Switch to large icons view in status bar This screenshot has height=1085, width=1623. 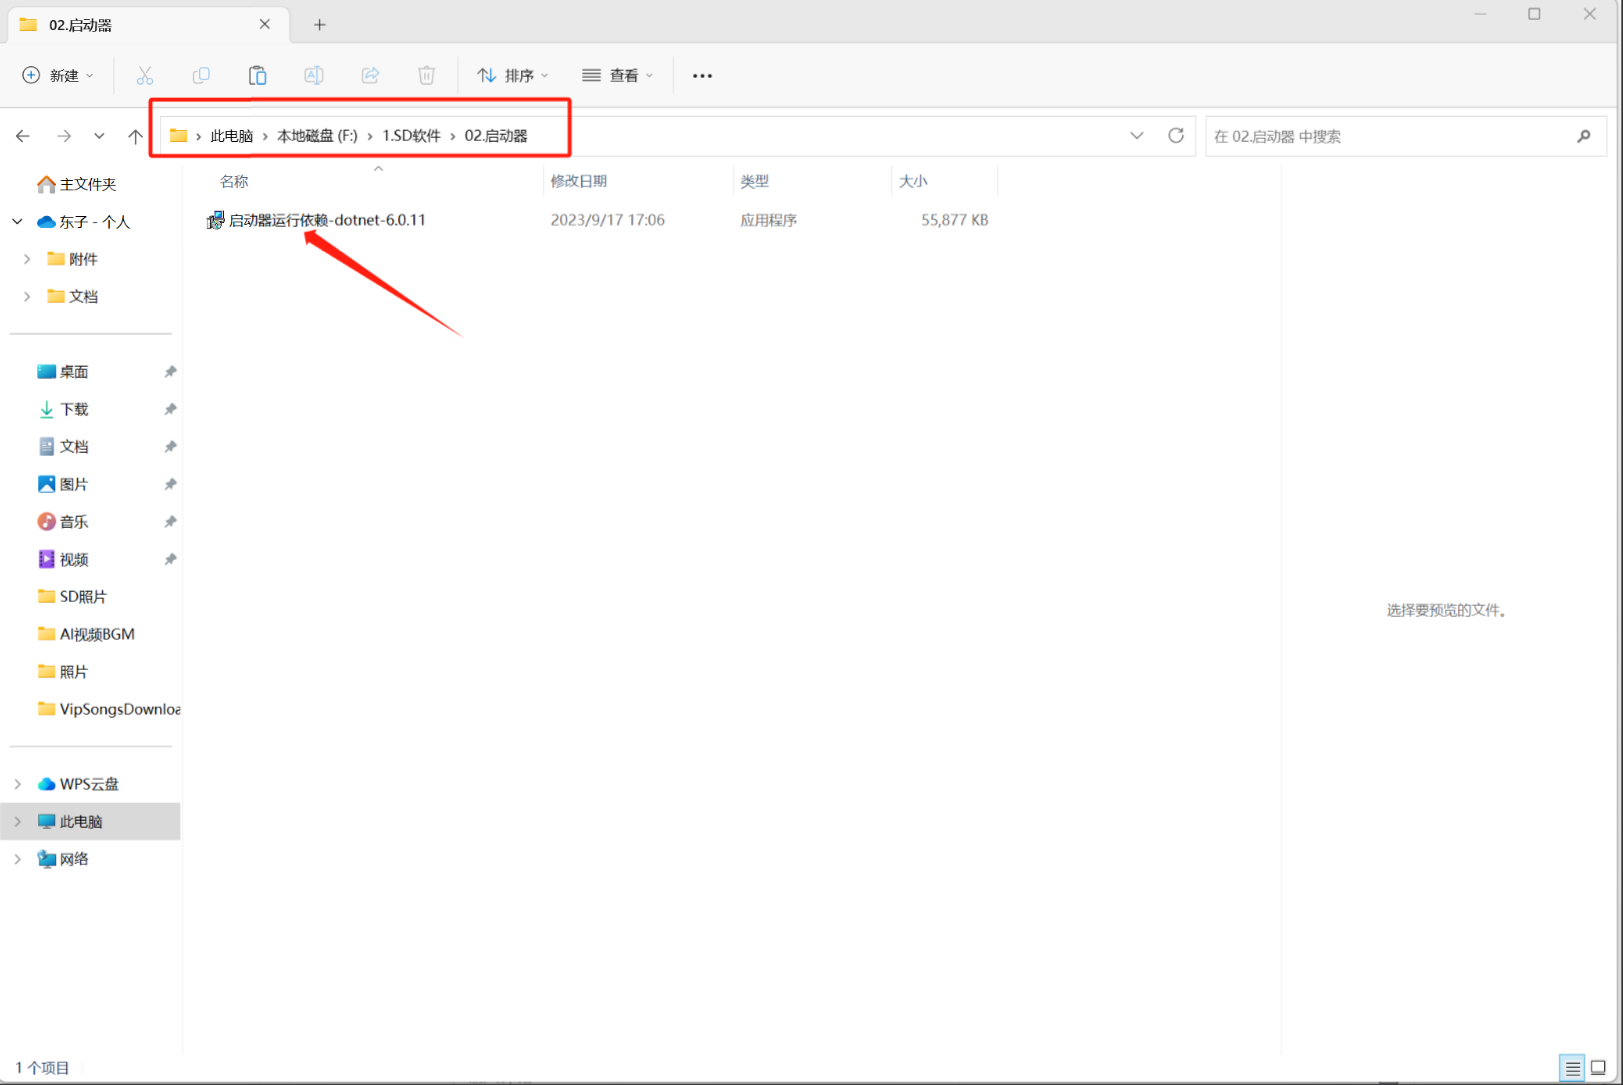coord(1598,1068)
